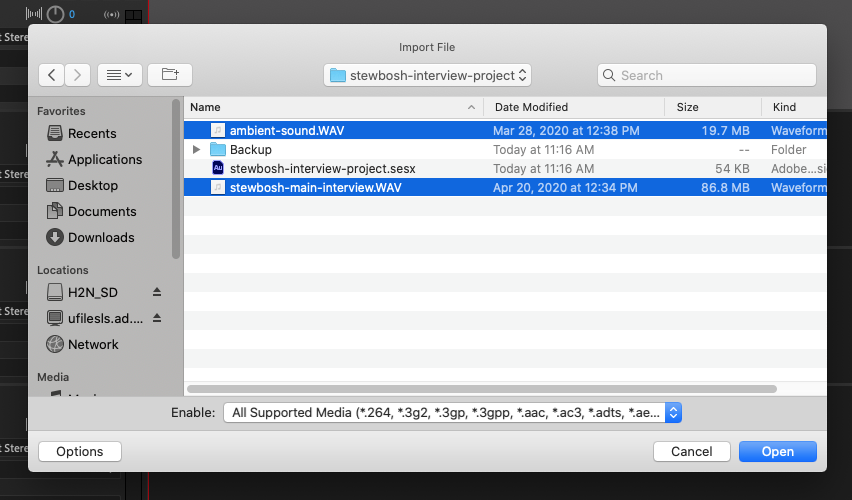Open the ufilesls.ad network volume
The width and height of the screenshot is (852, 500).
tap(105, 318)
